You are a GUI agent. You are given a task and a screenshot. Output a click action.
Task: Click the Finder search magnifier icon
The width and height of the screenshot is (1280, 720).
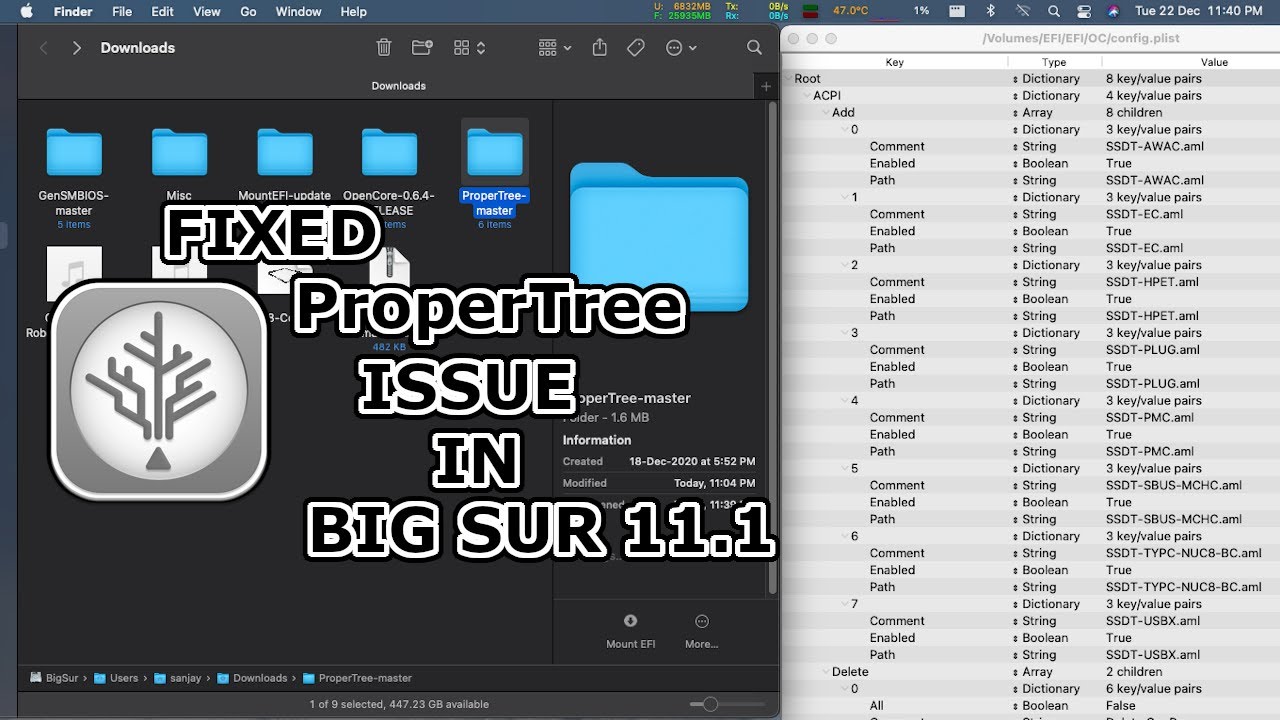coord(755,47)
